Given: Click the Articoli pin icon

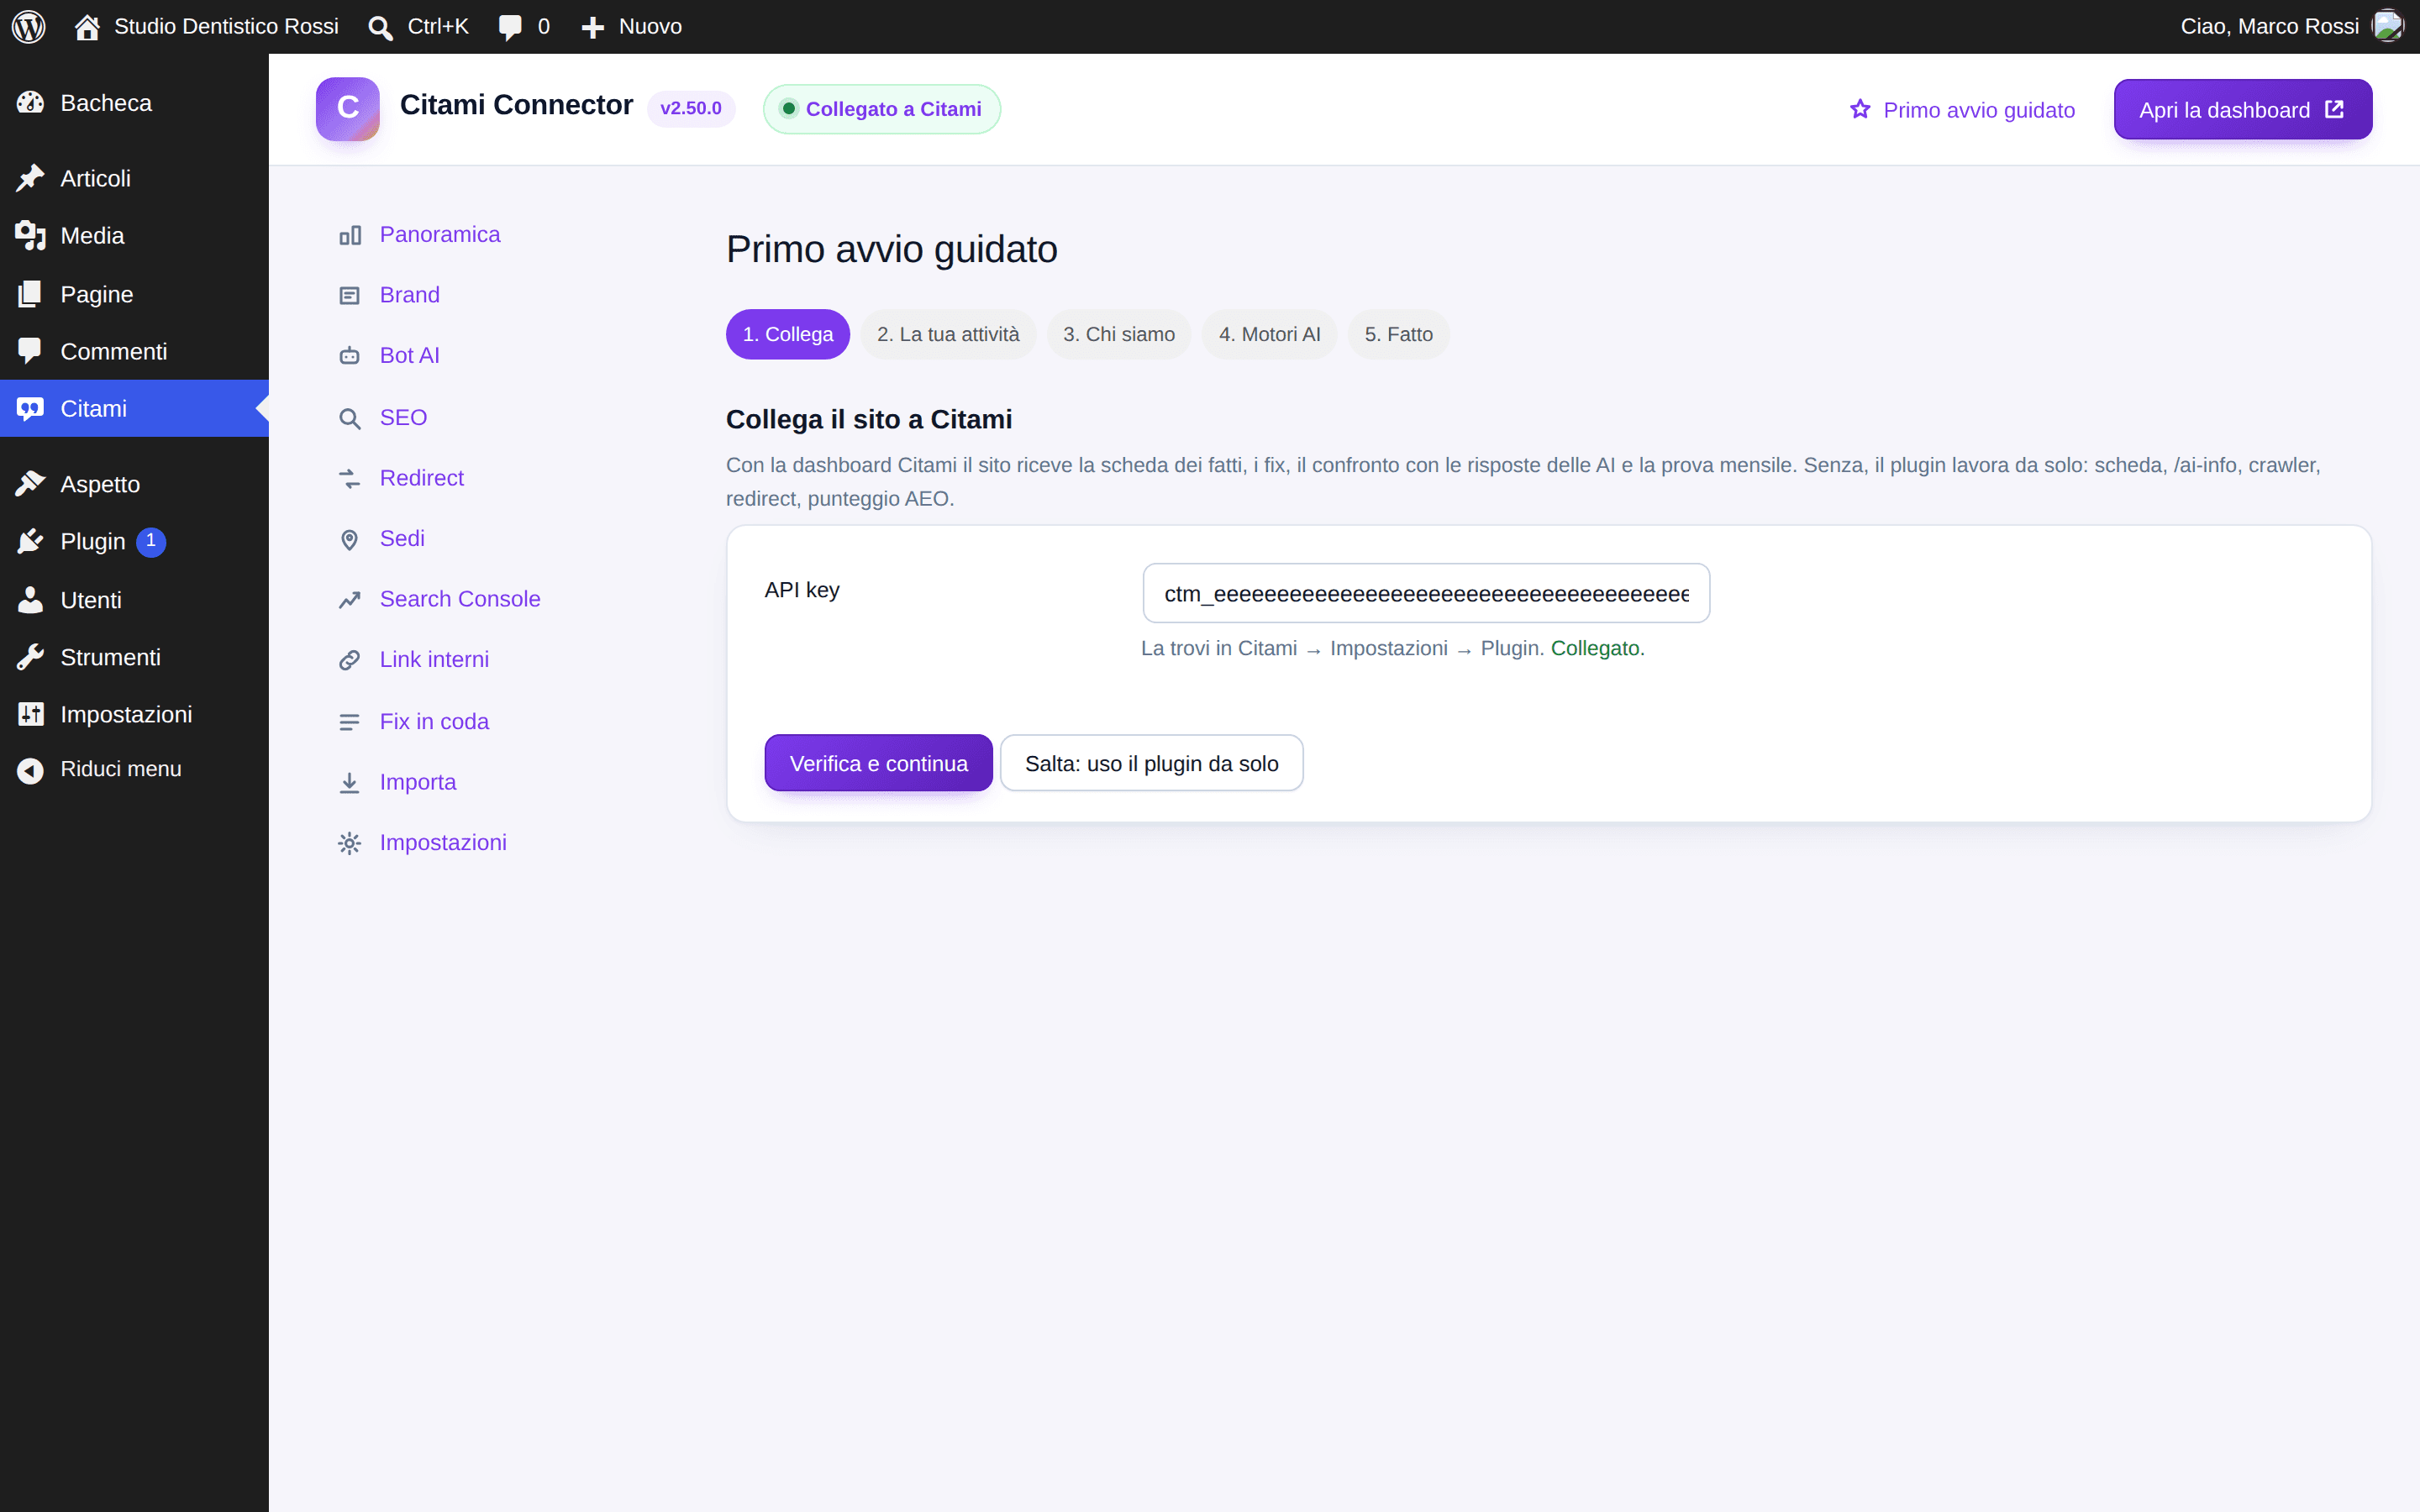Looking at the screenshot, I should tap(30, 178).
